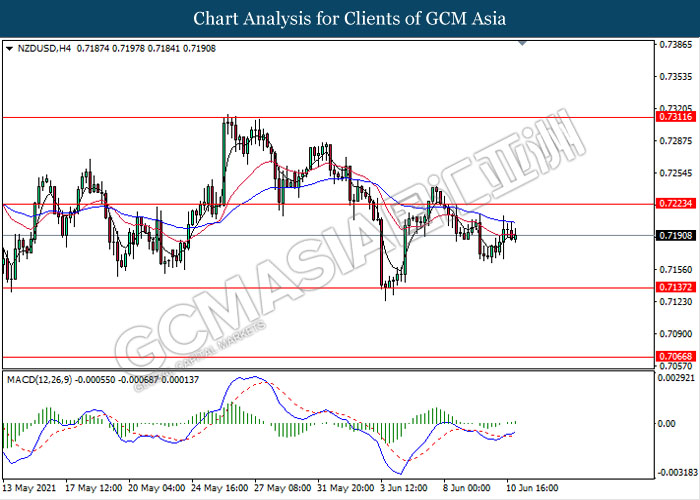
Task: Click the NZDUSD,H4 chart title text
Action: tap(44, 49)
